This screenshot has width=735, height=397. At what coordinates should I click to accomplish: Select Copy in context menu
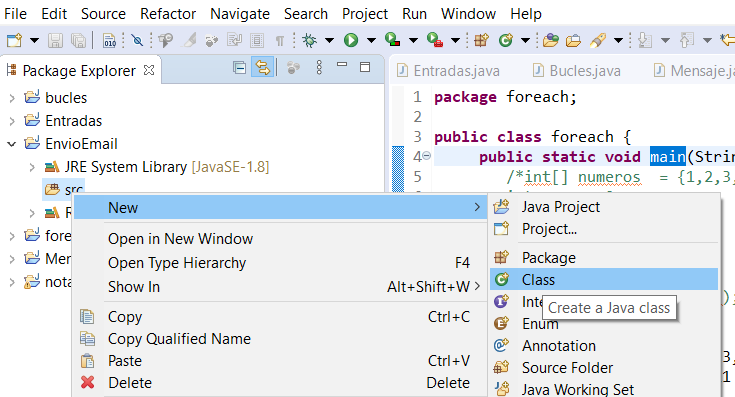click(x=280, y=317)
